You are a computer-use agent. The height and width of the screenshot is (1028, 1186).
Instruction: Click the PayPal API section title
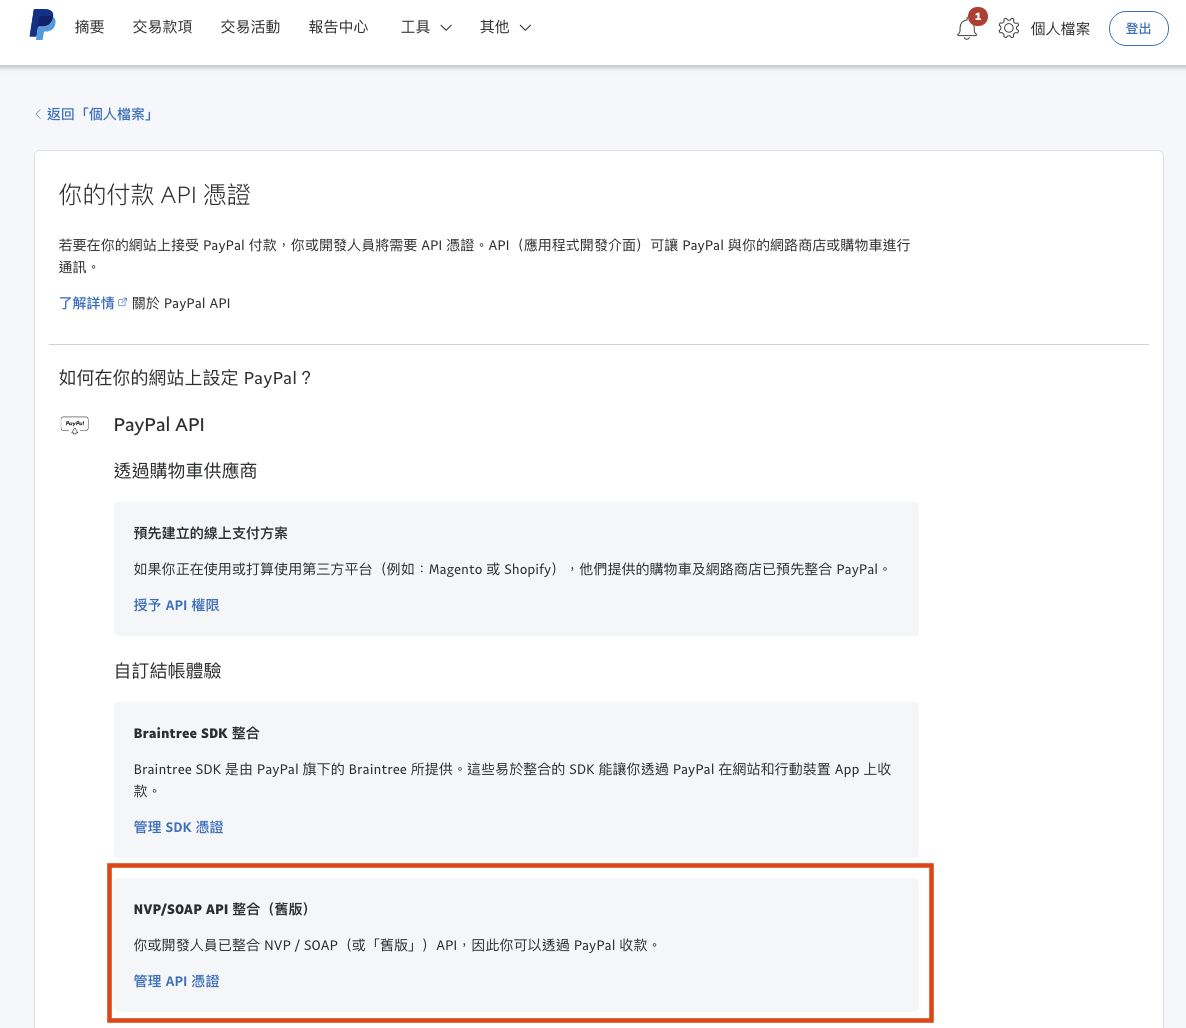[x=159, y=425]
